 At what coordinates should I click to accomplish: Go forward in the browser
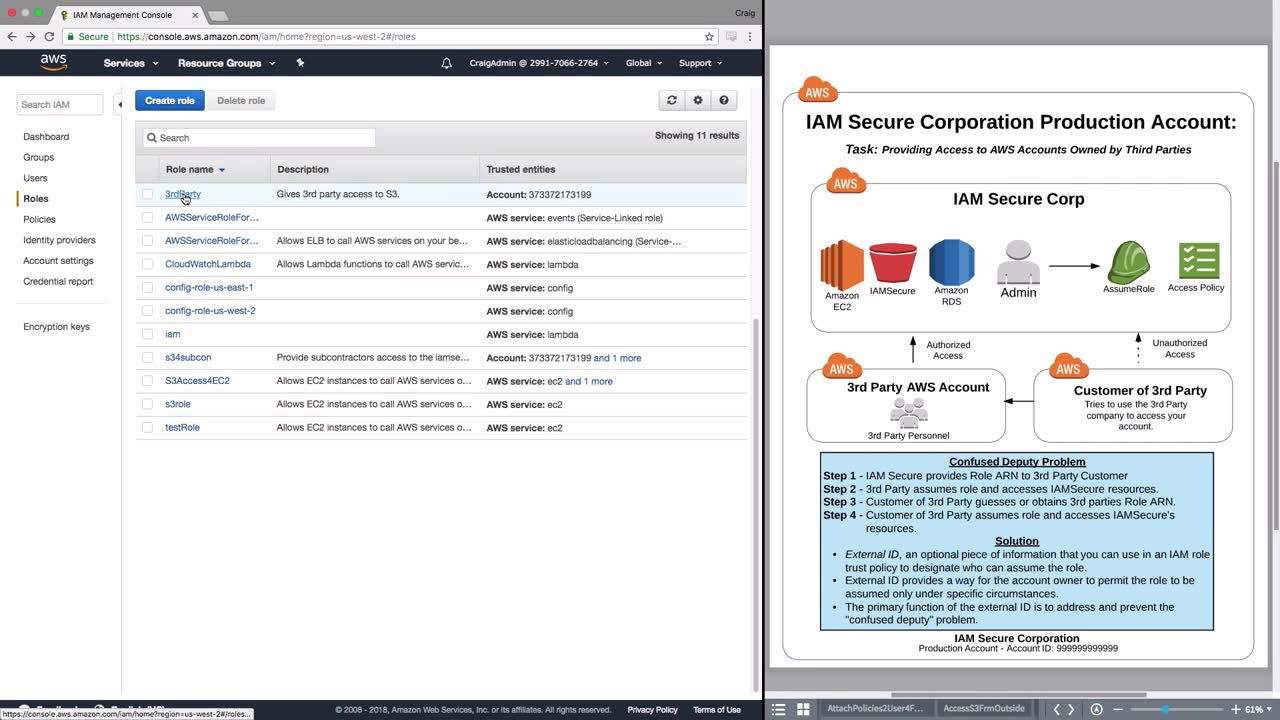pos(30,36)
